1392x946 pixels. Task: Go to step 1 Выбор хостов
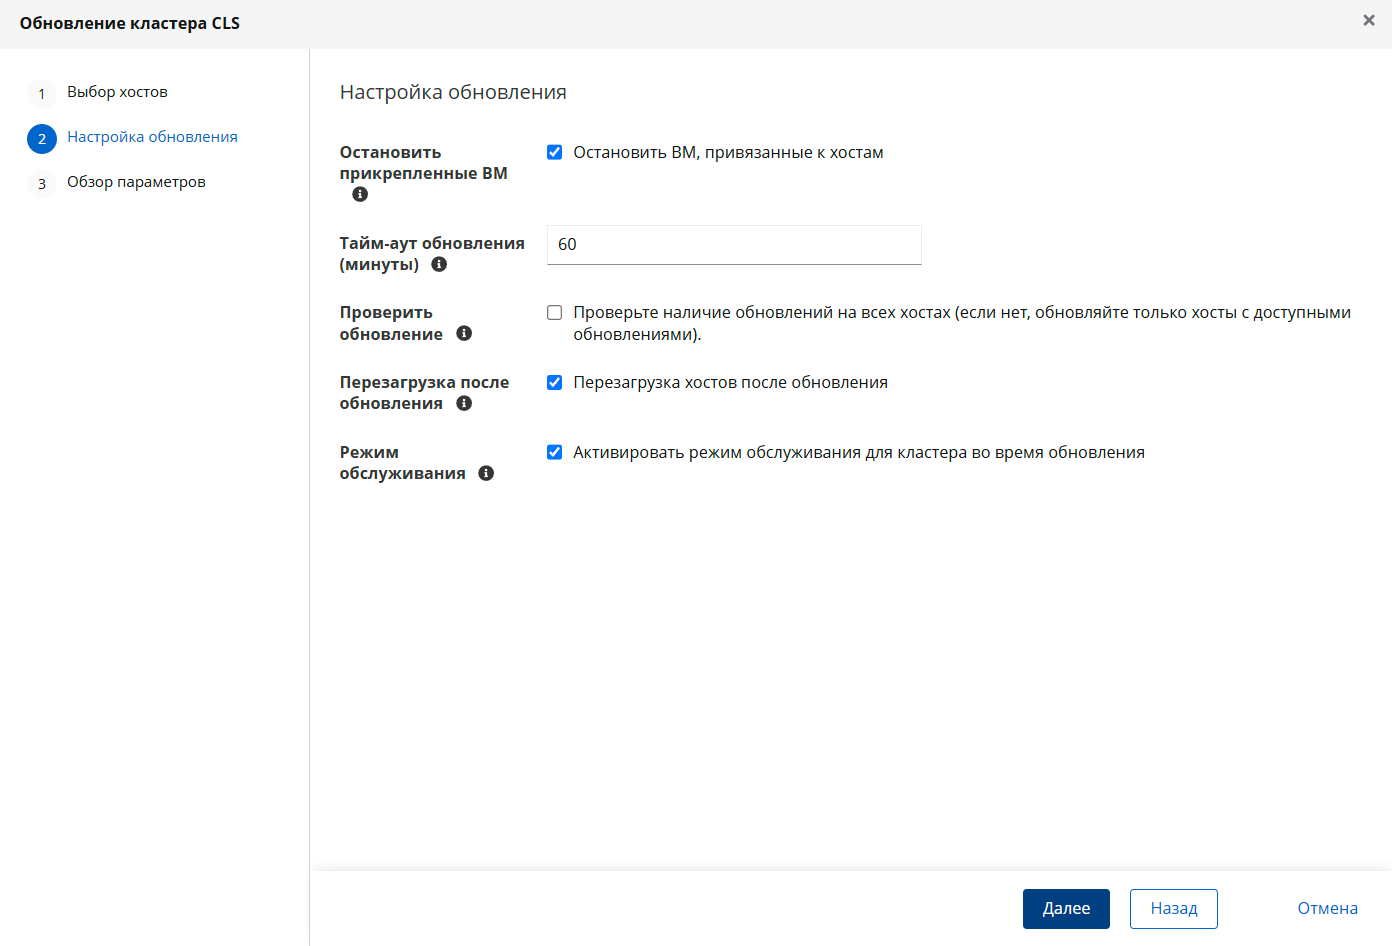pos(117,92)
